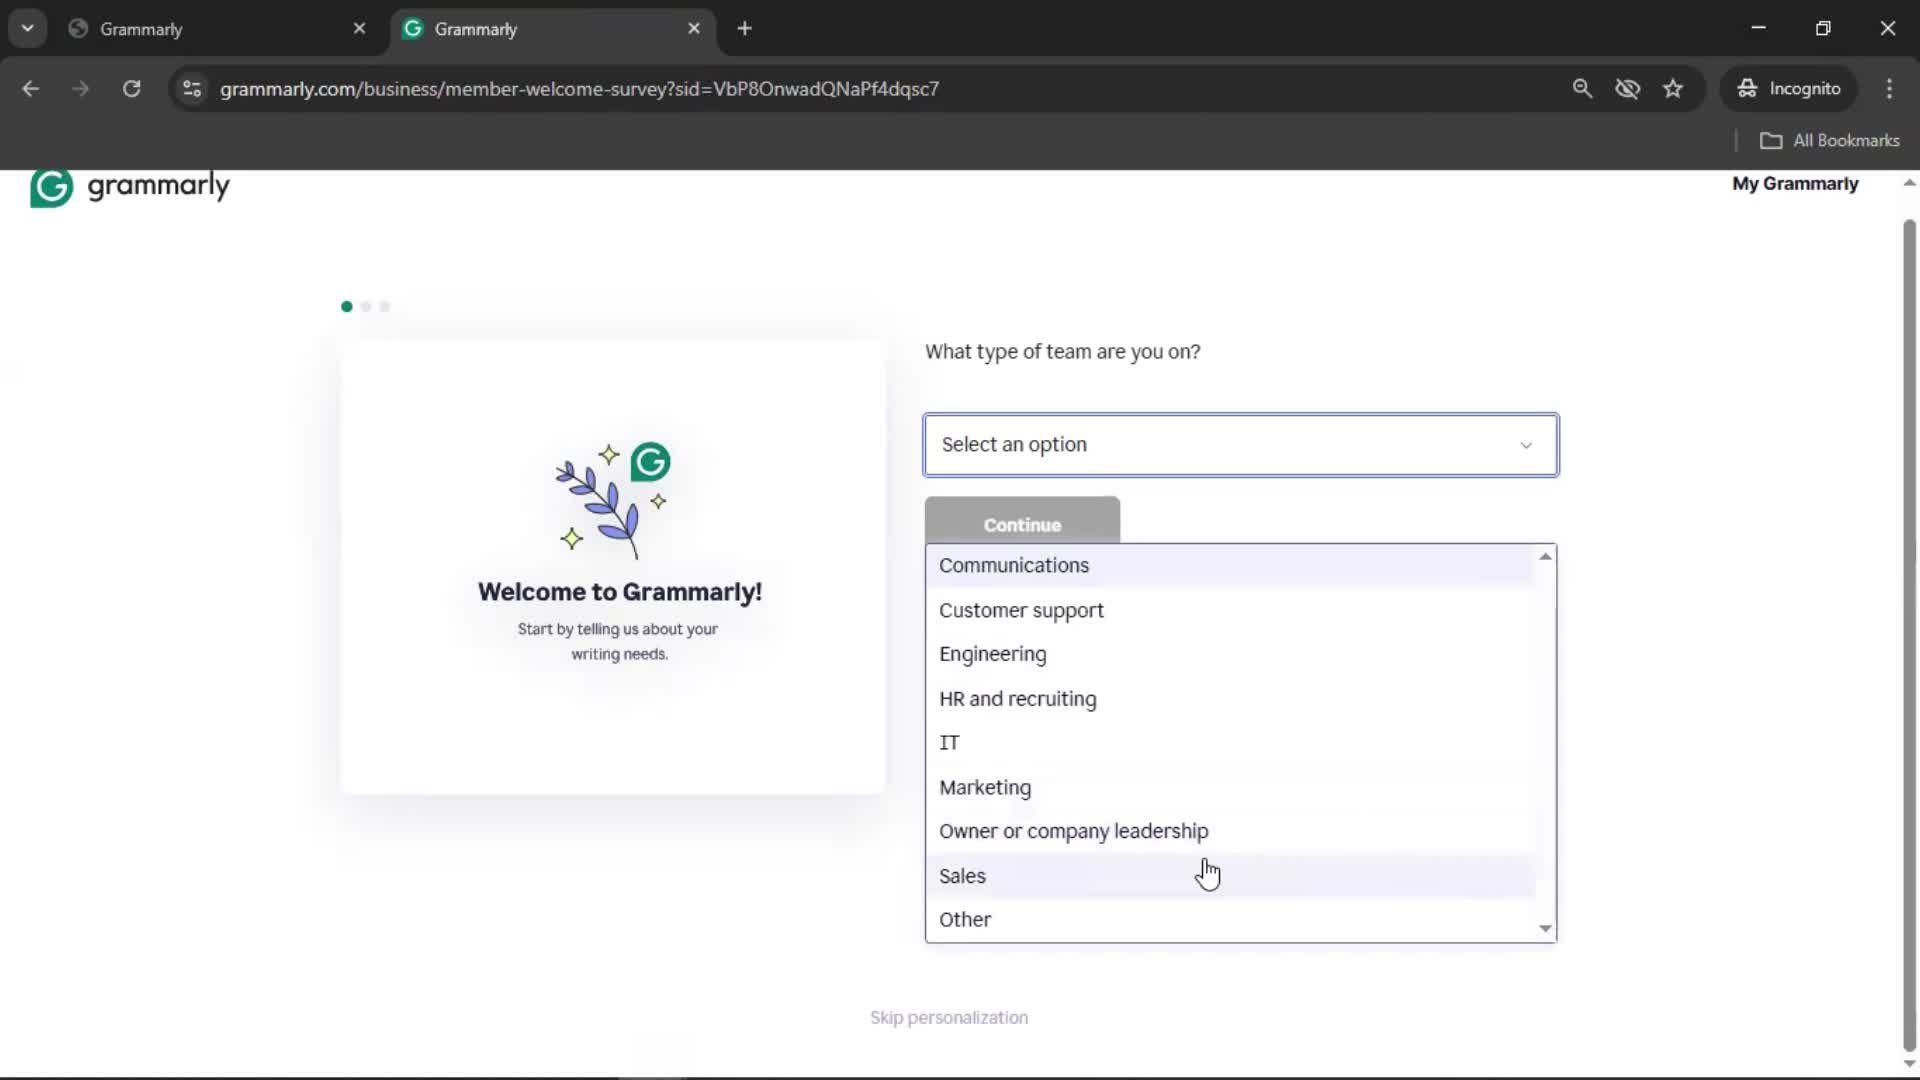Open 'My Grammarly' link
This screenshot has width=1920, height=1080.
coord(1794,184)
